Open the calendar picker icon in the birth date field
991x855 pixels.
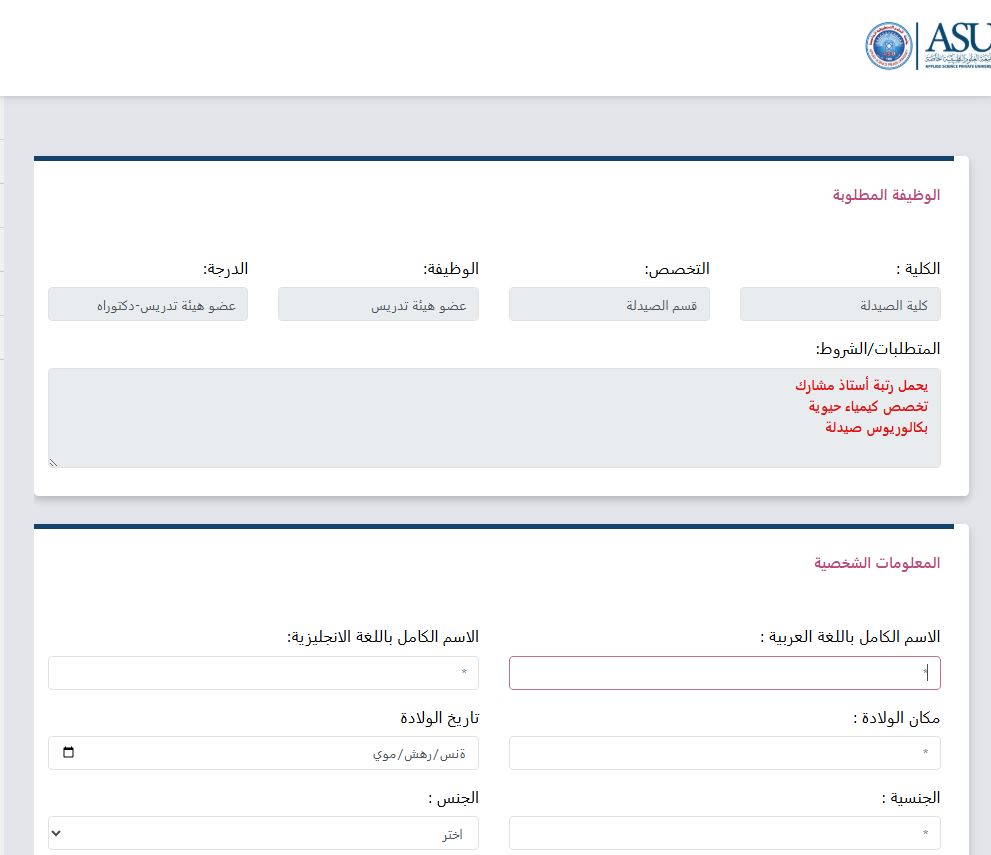click(x=68, y=753)
